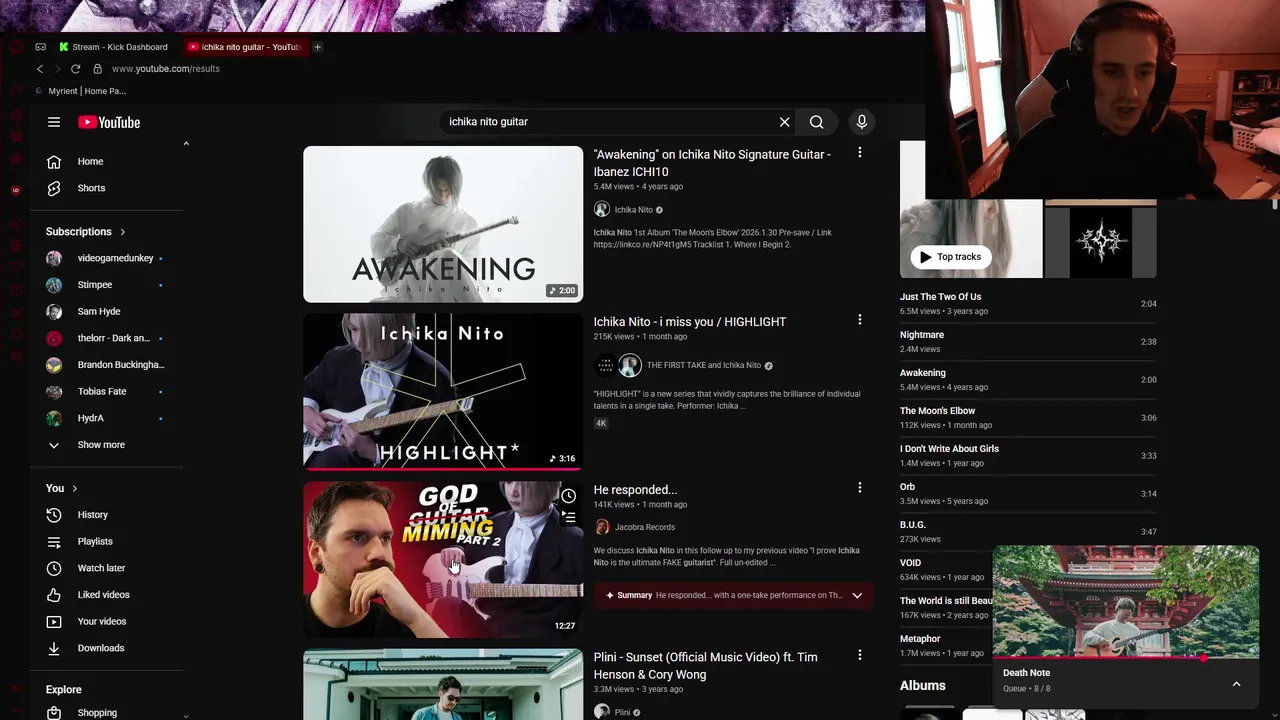Viewport: 1280px width, 720px height.
Task: Play track I Don't Write About Girls
Action: pos(1028,455)
